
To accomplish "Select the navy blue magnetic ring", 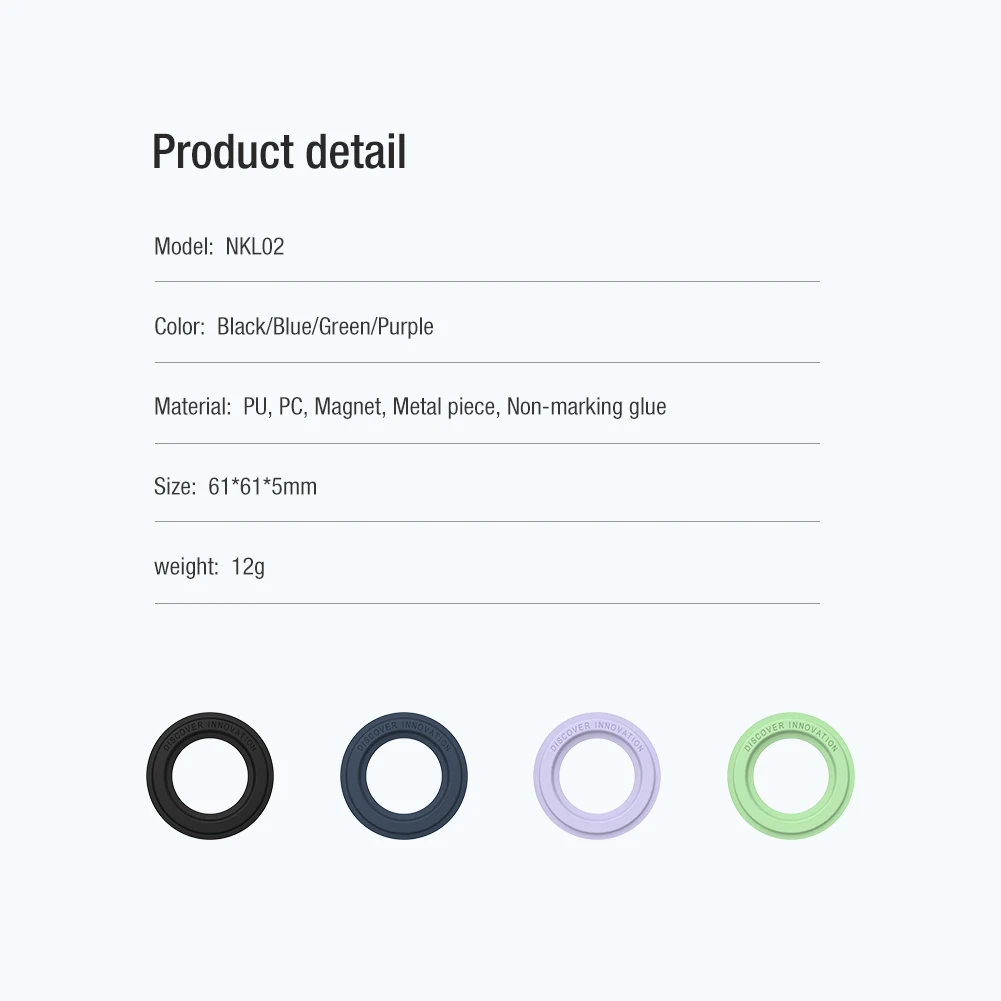I will point(403,776).
